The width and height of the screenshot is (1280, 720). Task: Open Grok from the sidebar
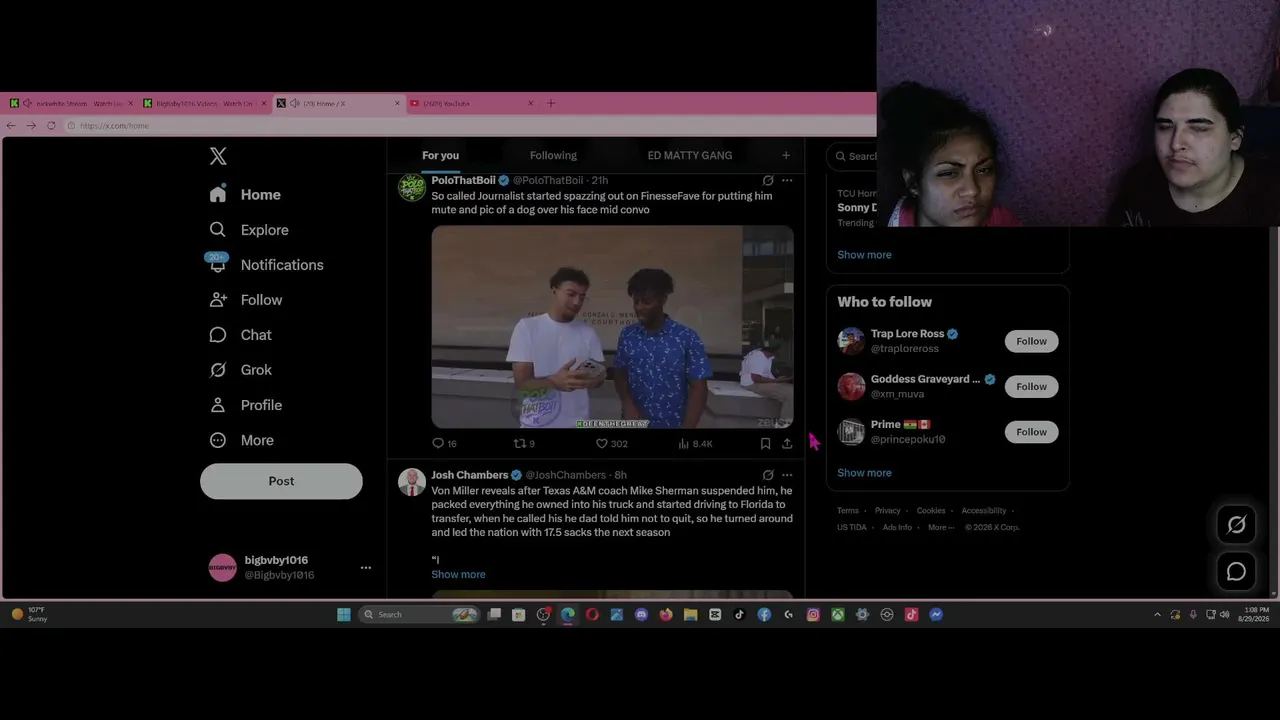pyautogui.click(x=240, y=370)
